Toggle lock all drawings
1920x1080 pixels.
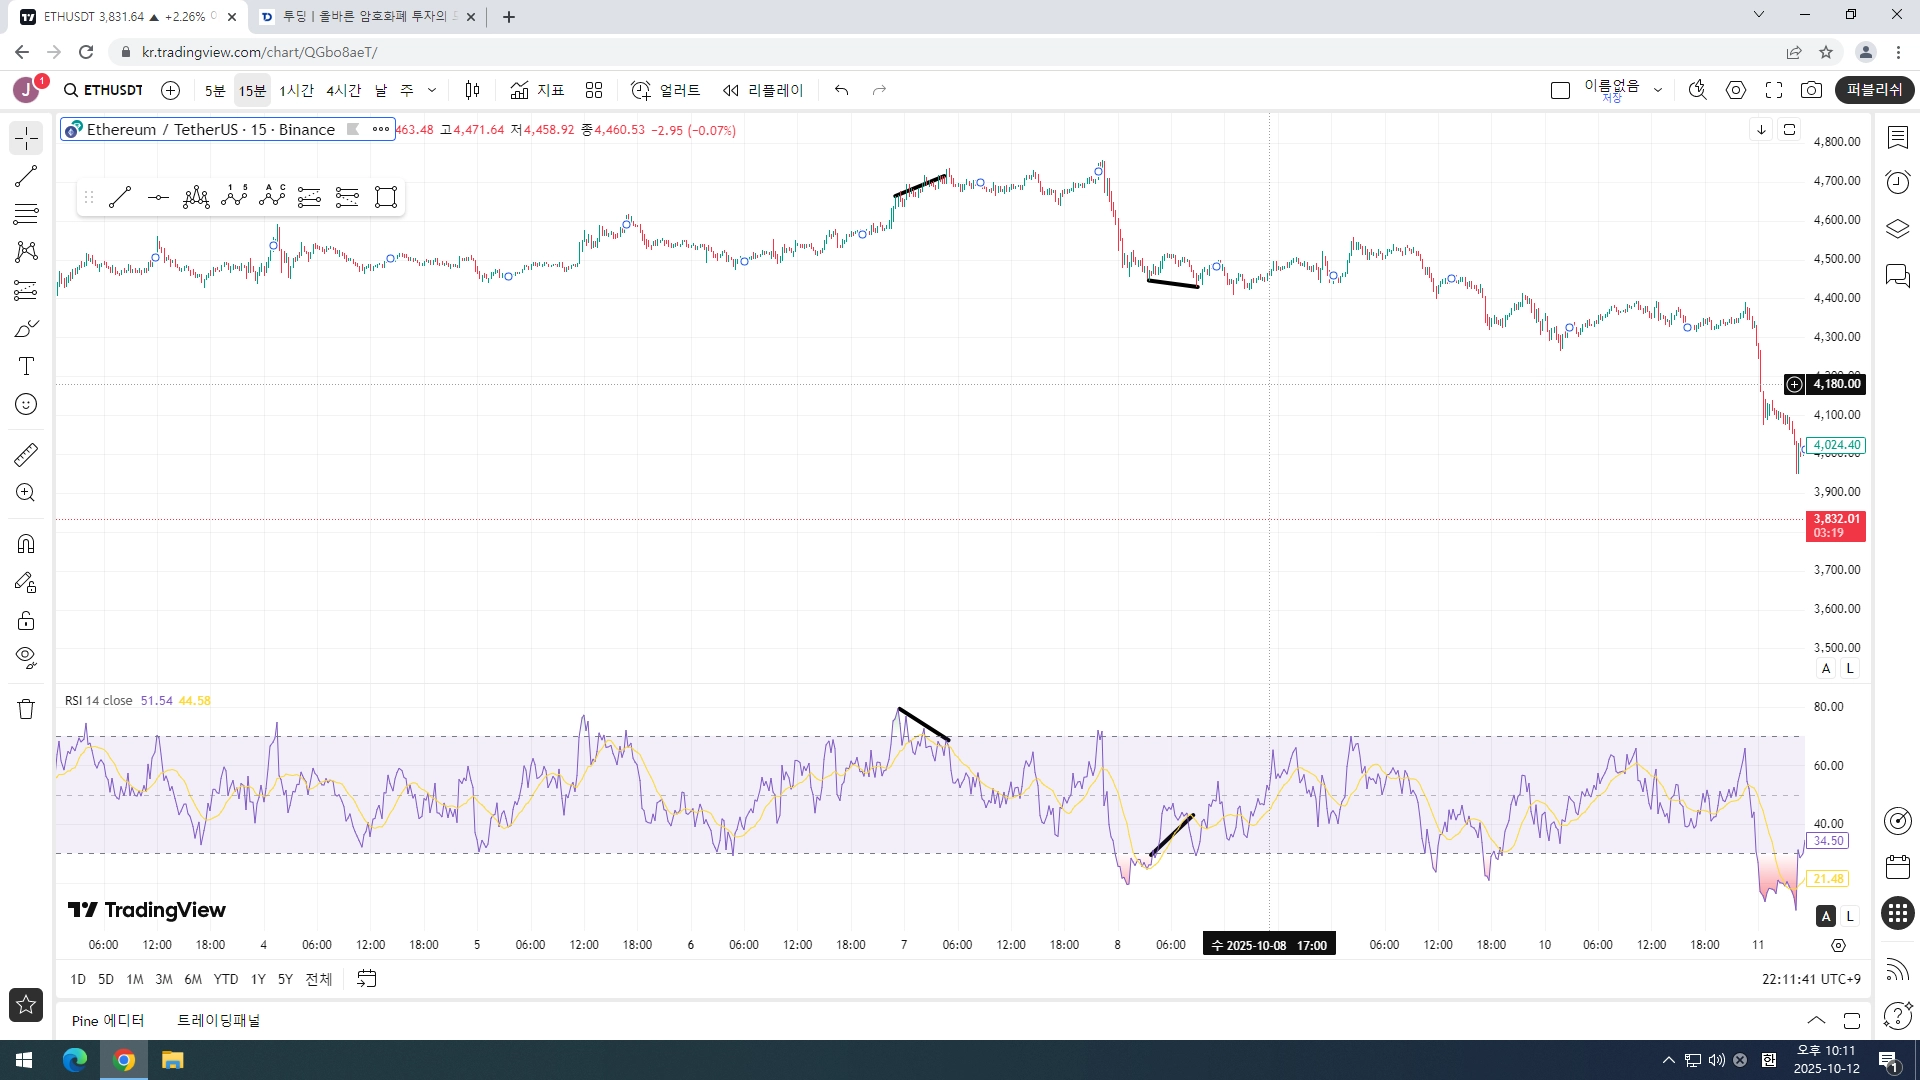click(26, 621)
